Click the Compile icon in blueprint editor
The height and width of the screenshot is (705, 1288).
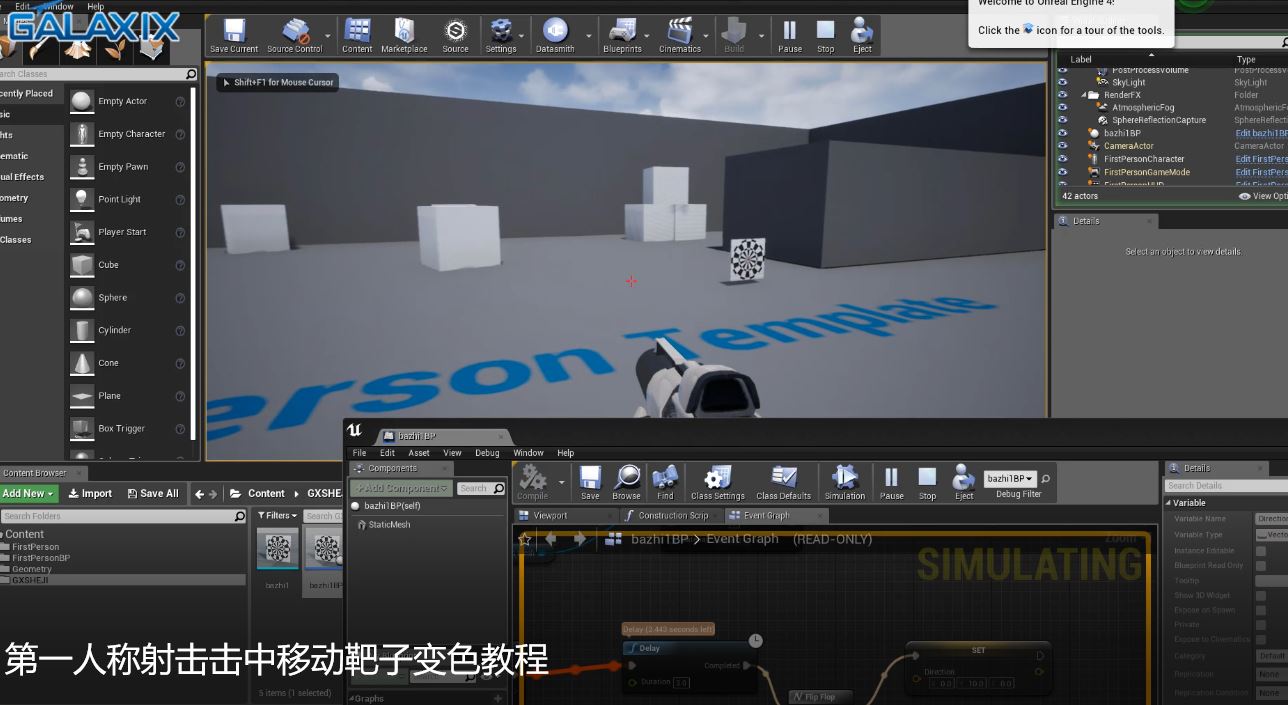pyautogui.click(x=532, y=480)
